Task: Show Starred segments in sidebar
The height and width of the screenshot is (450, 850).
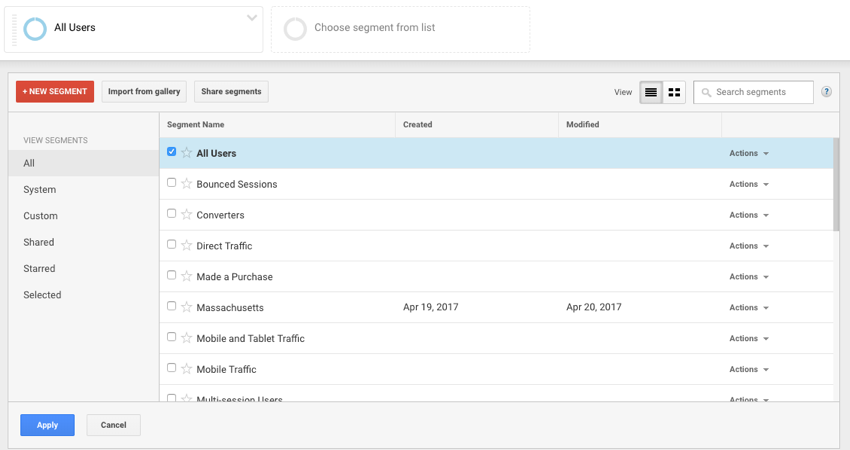Action: click(x=40, y=269)
